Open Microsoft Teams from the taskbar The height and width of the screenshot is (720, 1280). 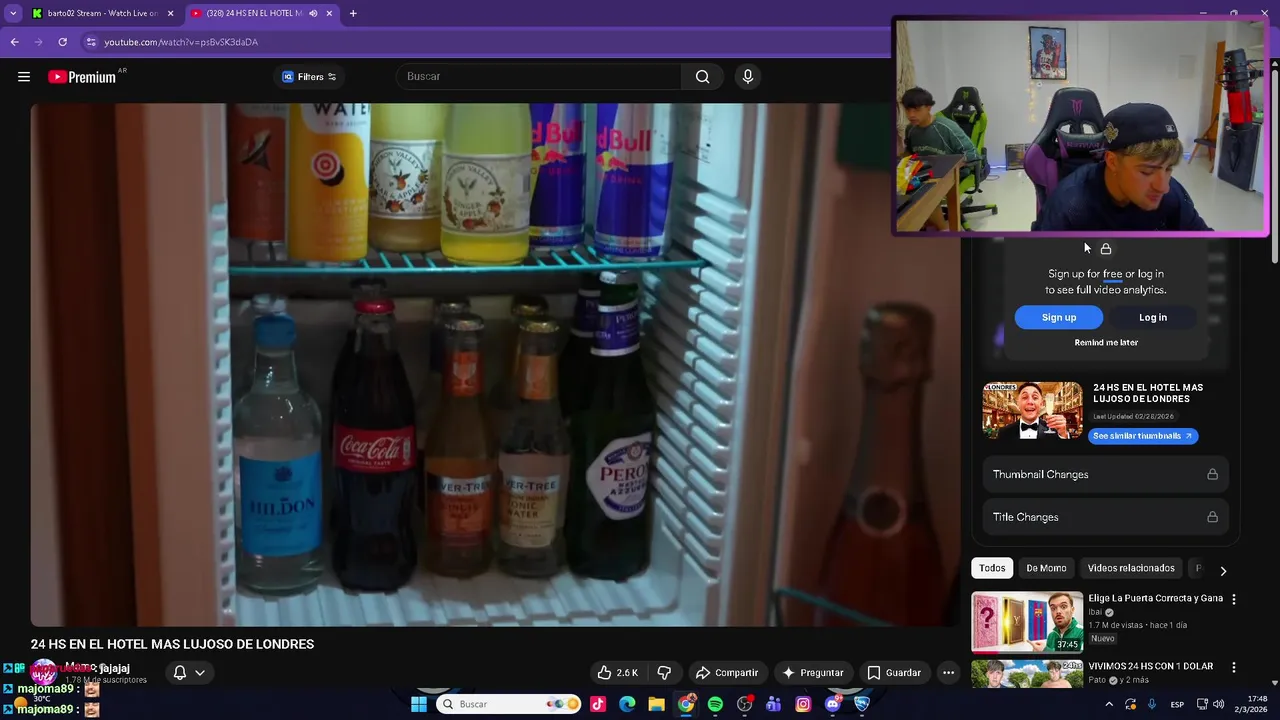[773, 704]
